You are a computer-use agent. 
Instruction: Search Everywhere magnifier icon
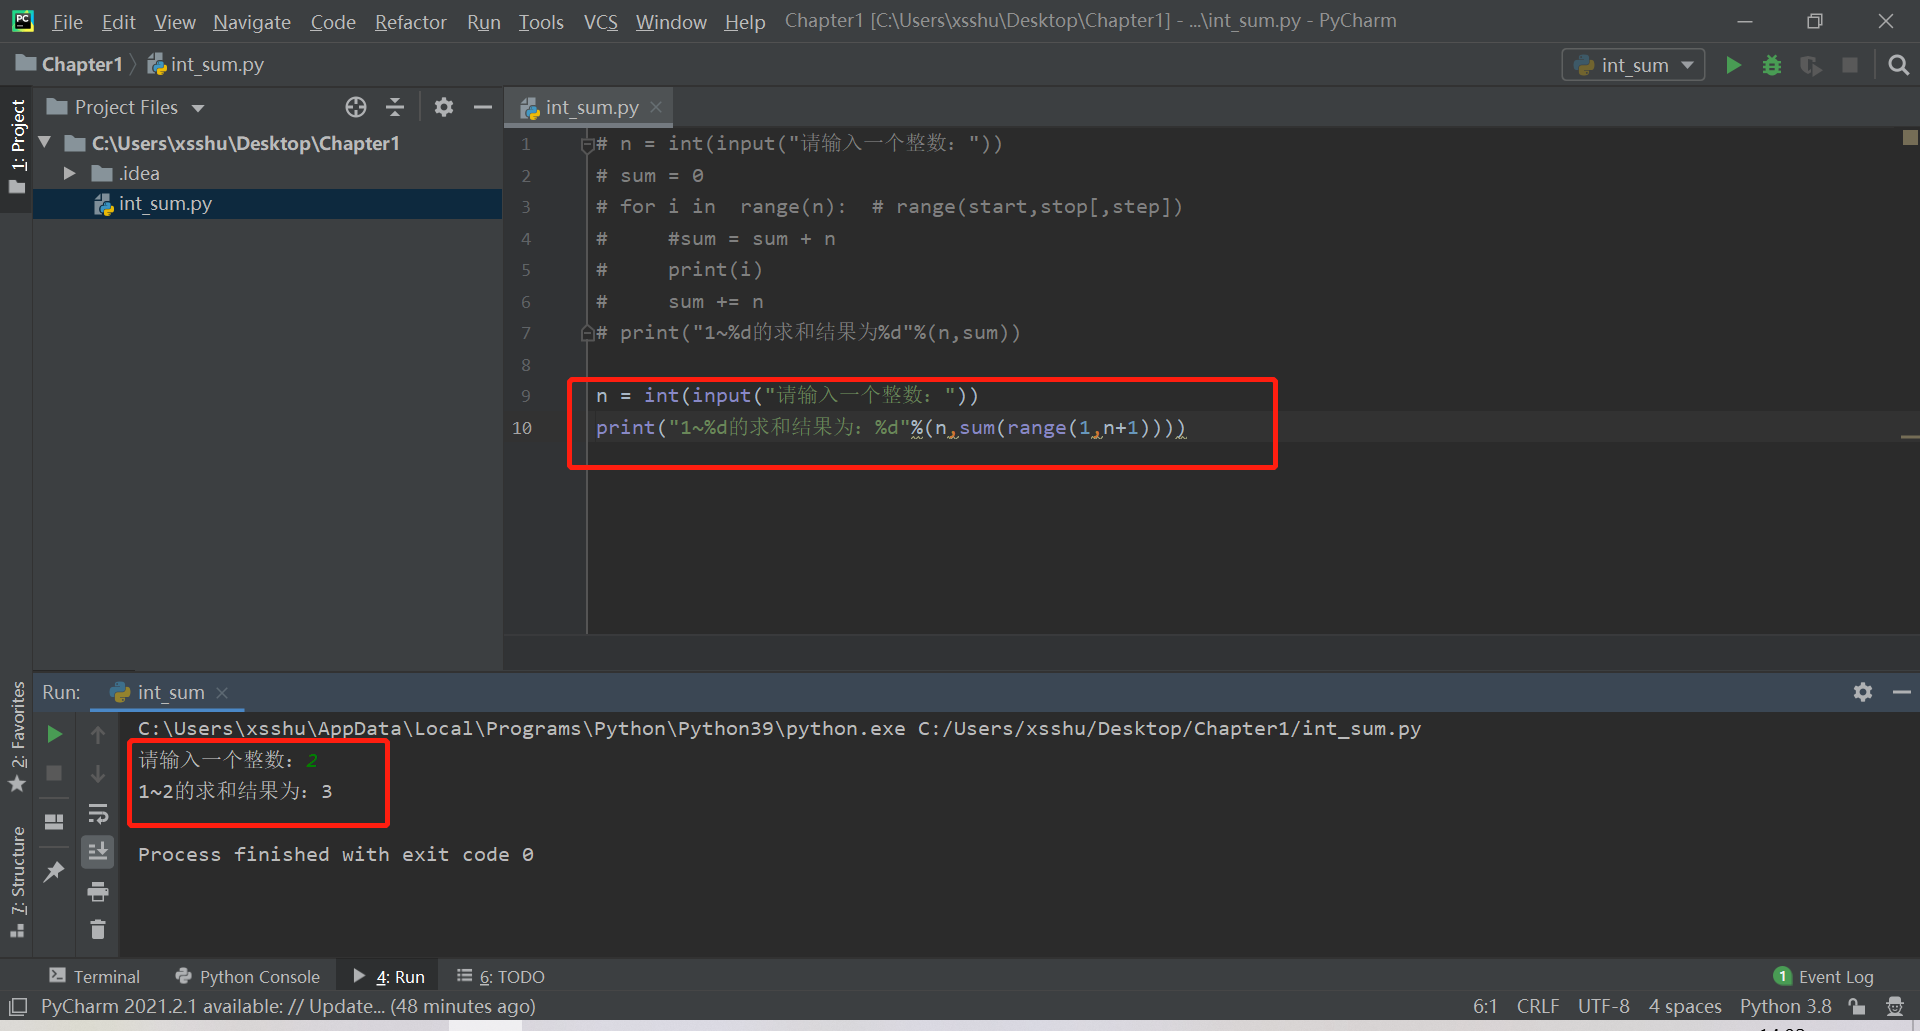(x=1898, y=64)
